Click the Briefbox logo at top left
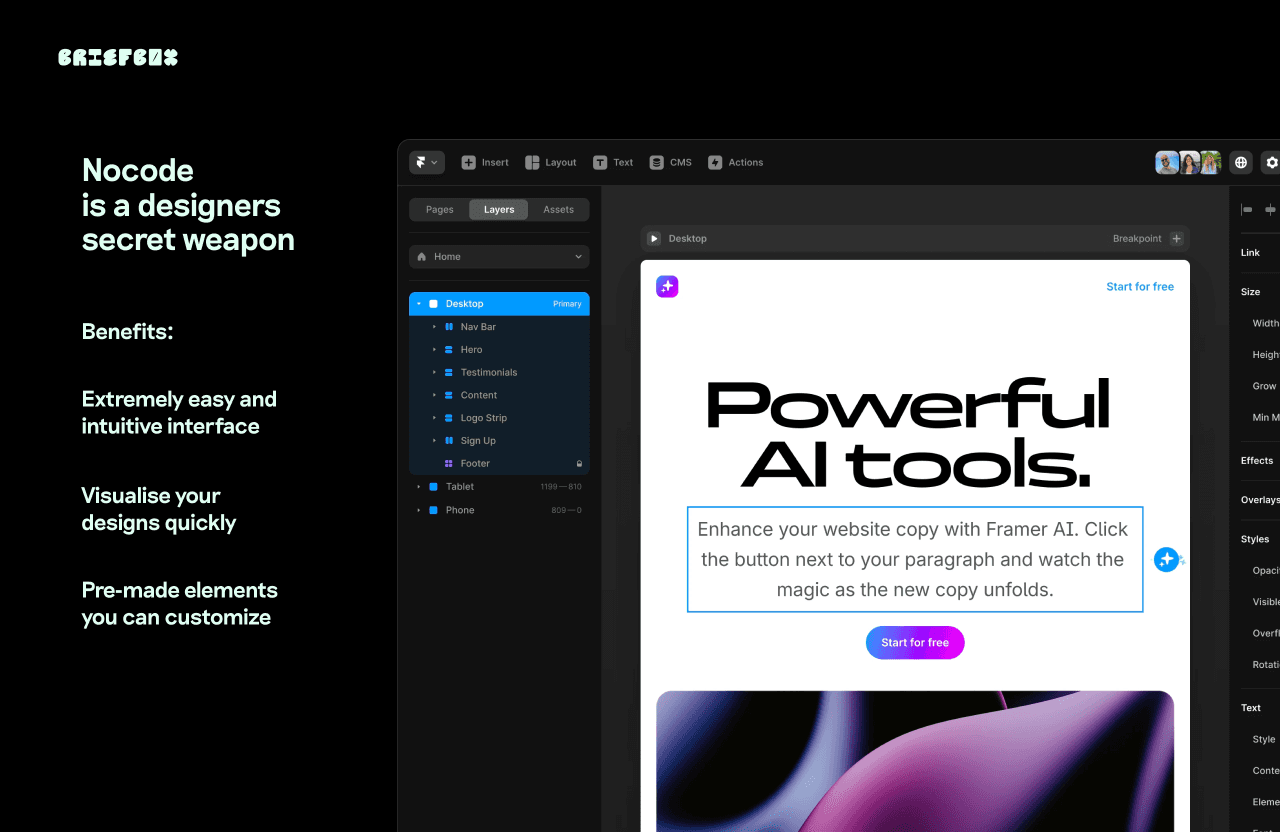Image resolution: width=1280 pixels, height=832 pixels. pyautogui.click(x=118, y=57)
